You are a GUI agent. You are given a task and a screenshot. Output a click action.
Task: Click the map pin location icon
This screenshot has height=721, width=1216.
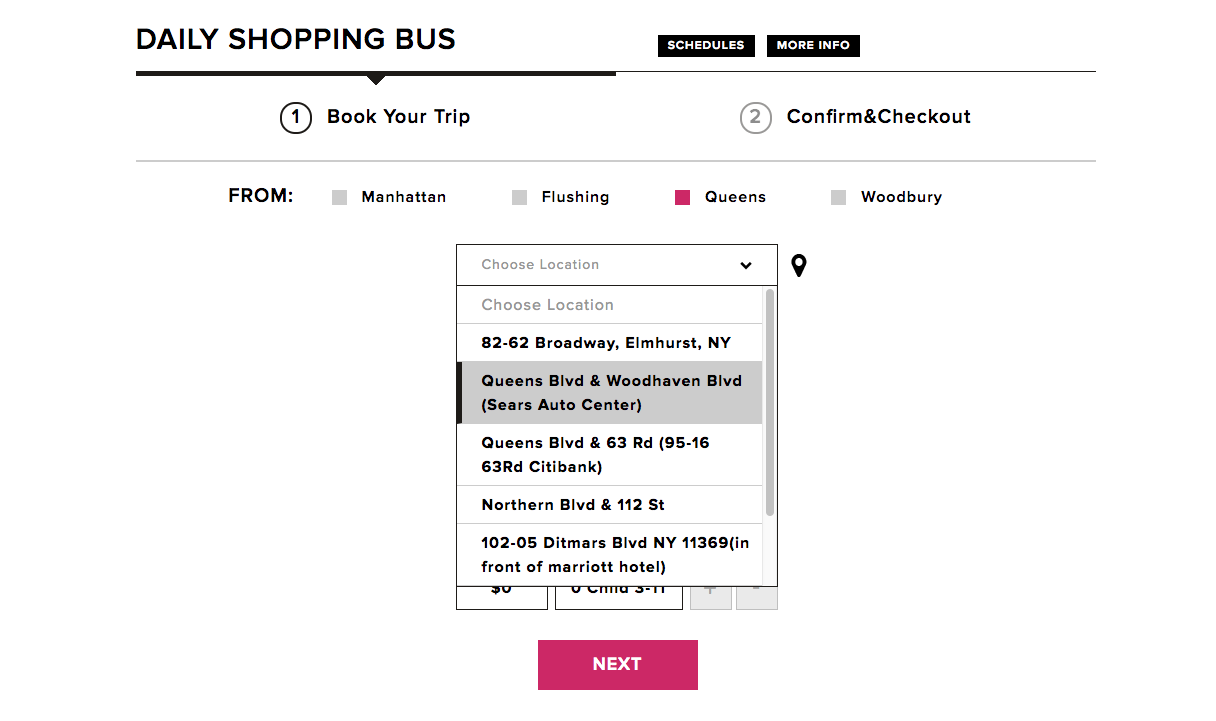pos(798,265)
